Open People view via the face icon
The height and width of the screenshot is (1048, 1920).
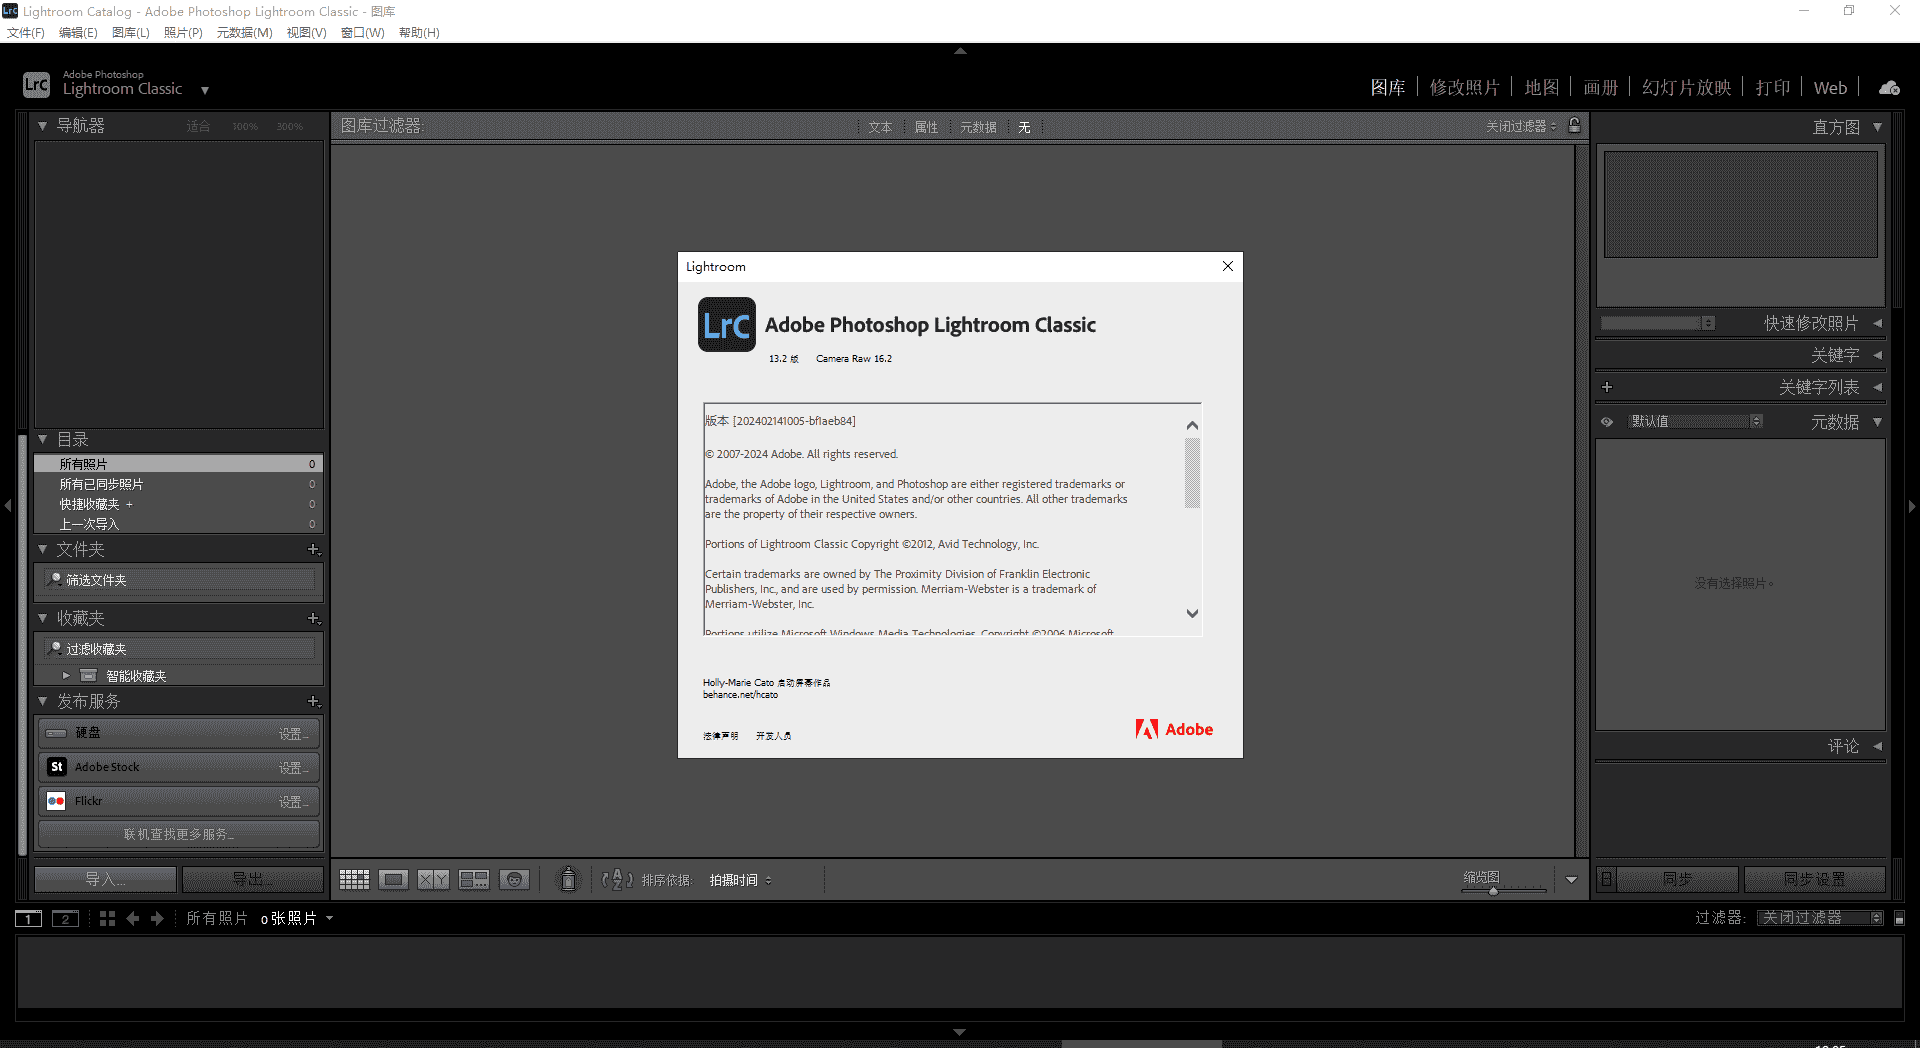coord(514,879)
